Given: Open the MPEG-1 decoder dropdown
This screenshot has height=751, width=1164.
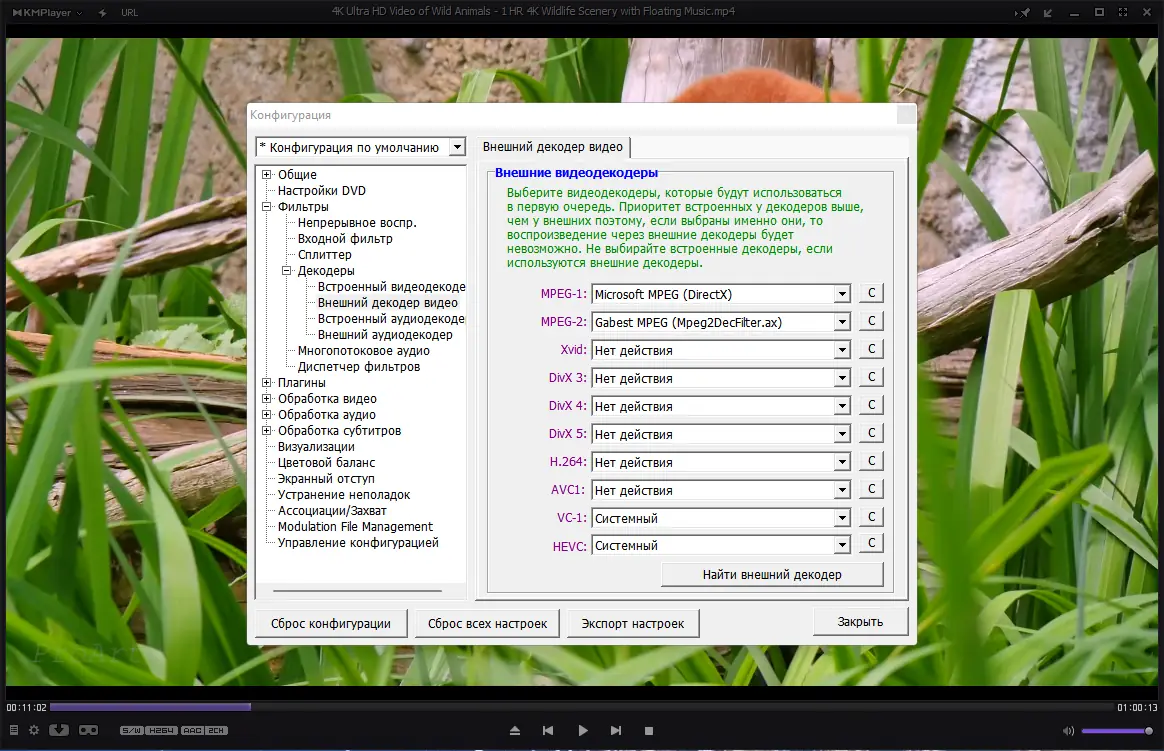Looking at the screenshot, I should pyautogui.click(x=841, y=292).
